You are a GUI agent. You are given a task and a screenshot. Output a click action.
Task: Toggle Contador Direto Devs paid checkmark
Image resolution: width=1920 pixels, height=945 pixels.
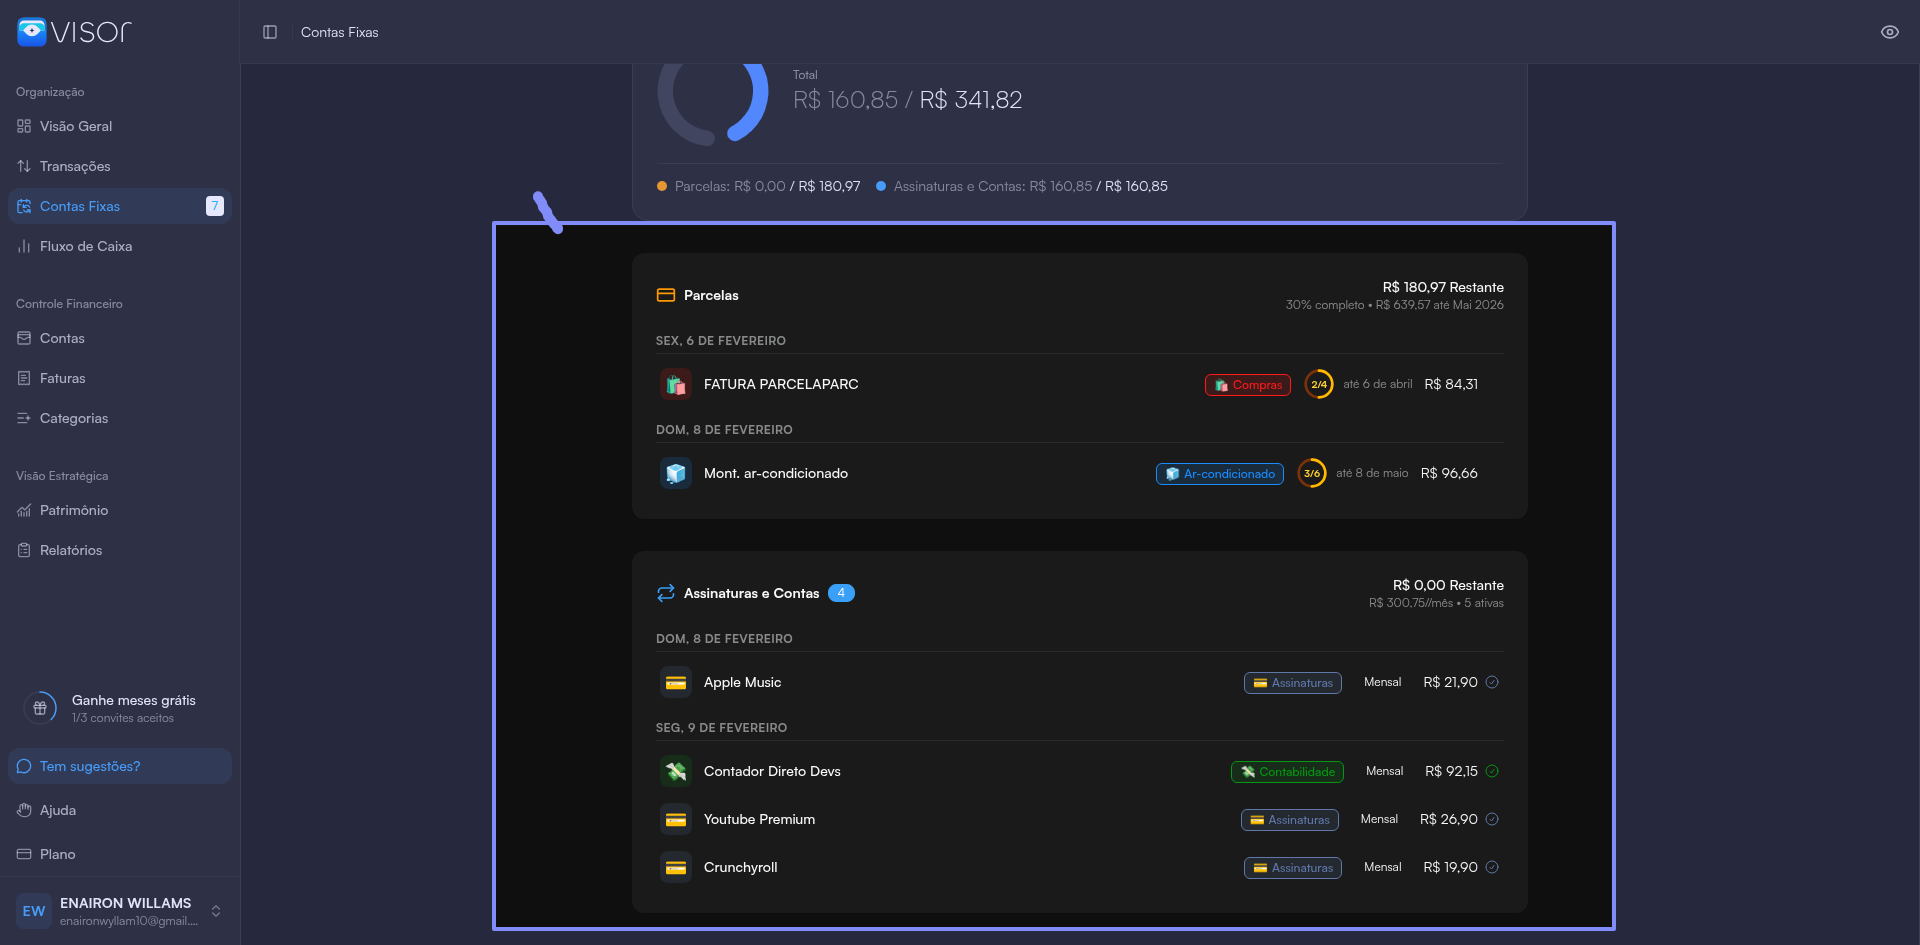[x=1492, y=771]
